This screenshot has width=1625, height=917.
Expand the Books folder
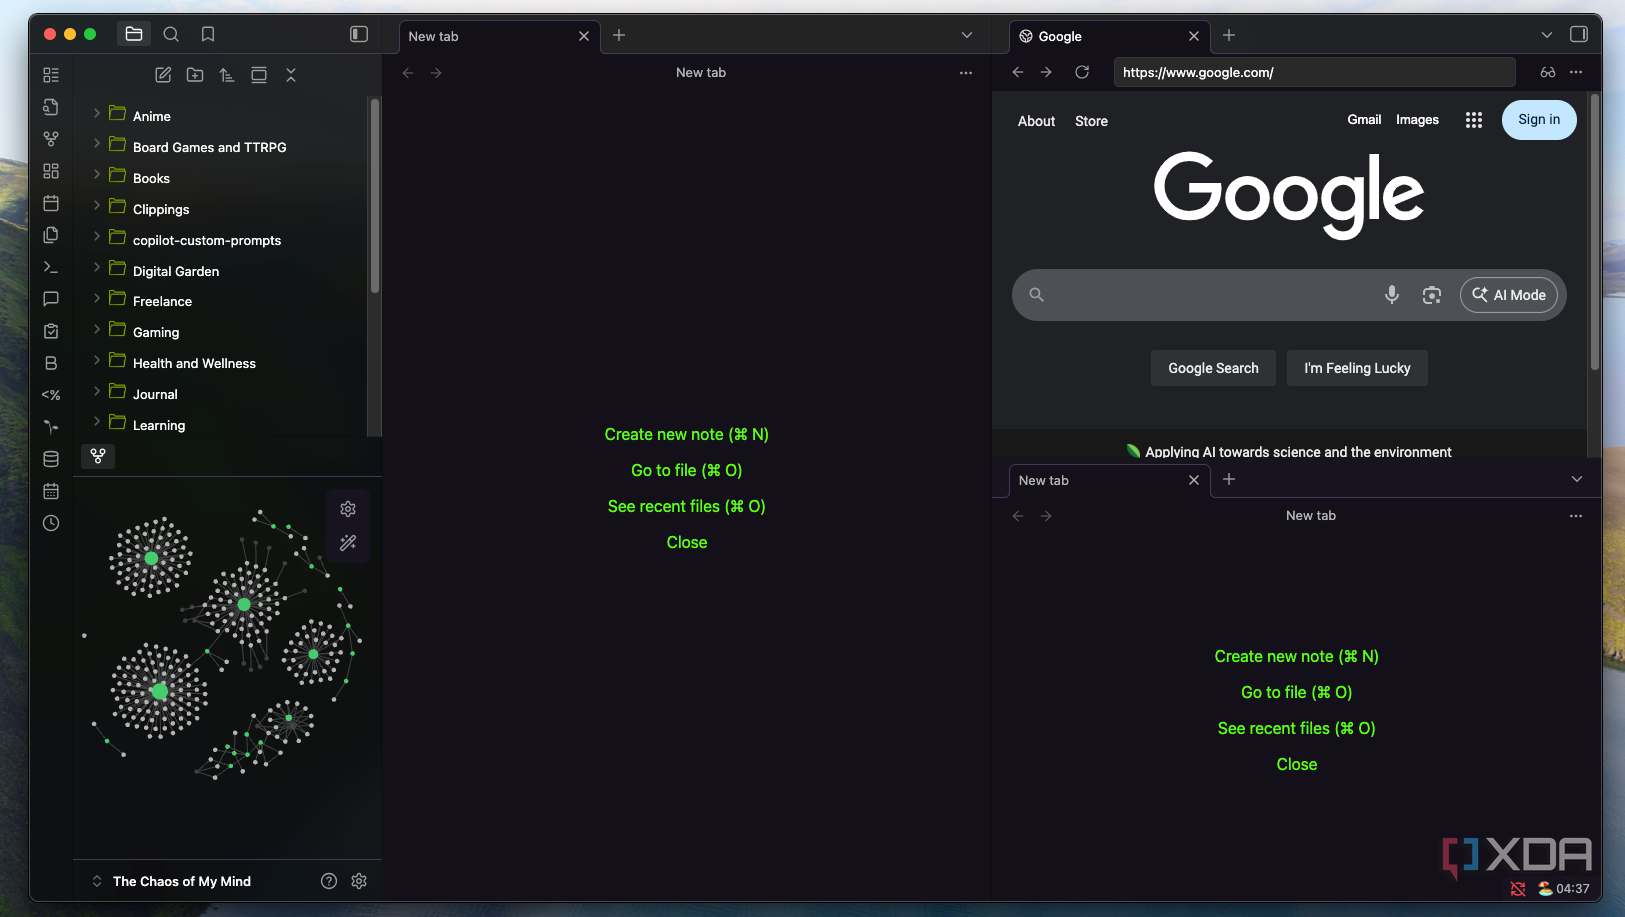coord(97,176)
